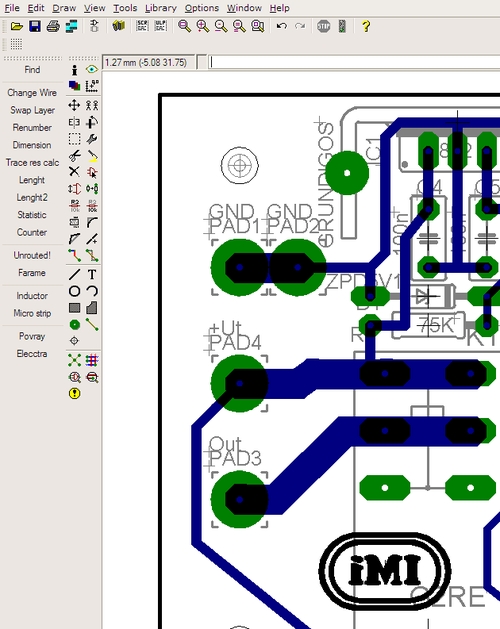This screenshot has height=629, width=500.
Task: Select the Optimize tool
Action: pos(92,239)
